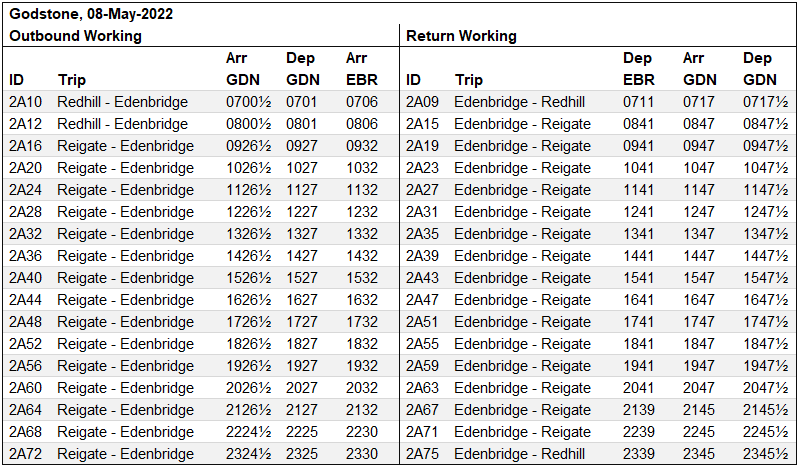Select trip ID 2A10 cell
Image resolution: width=799 pixels, height=467 pixels.
click(x=25, y=102)
